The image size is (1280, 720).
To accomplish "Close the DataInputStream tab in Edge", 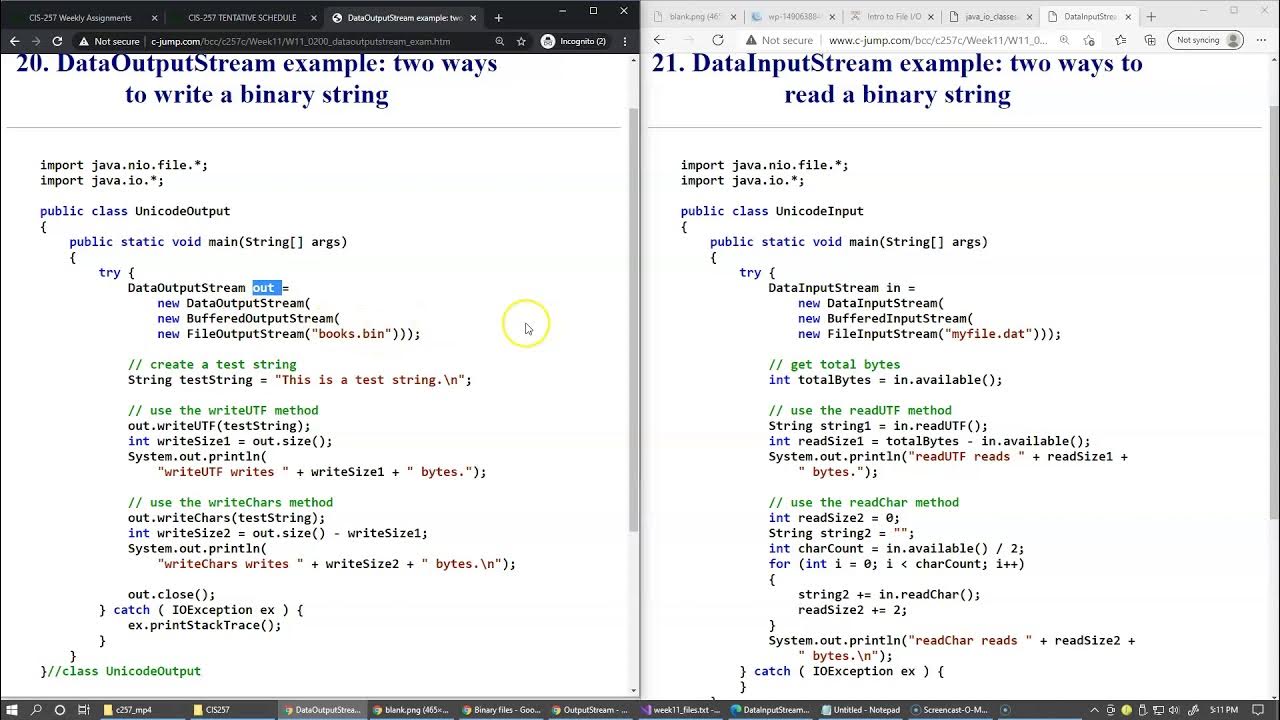I will tap(1129, 16).
